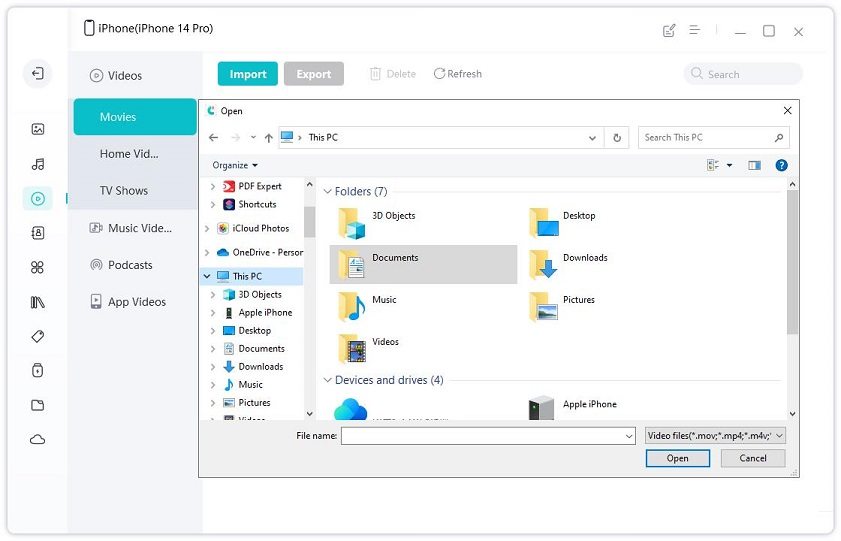Collapse the This PC tree node
Viewport: 841px width, 541px height.
[x=206, y=276]
